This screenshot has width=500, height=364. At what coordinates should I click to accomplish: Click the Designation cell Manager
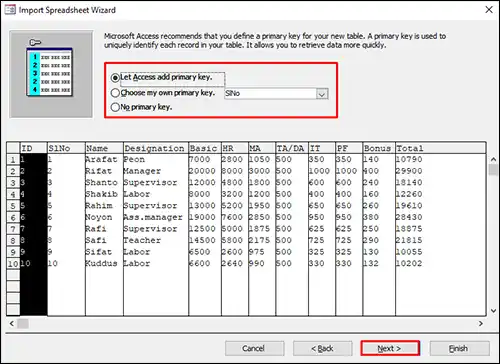point(142,171)
